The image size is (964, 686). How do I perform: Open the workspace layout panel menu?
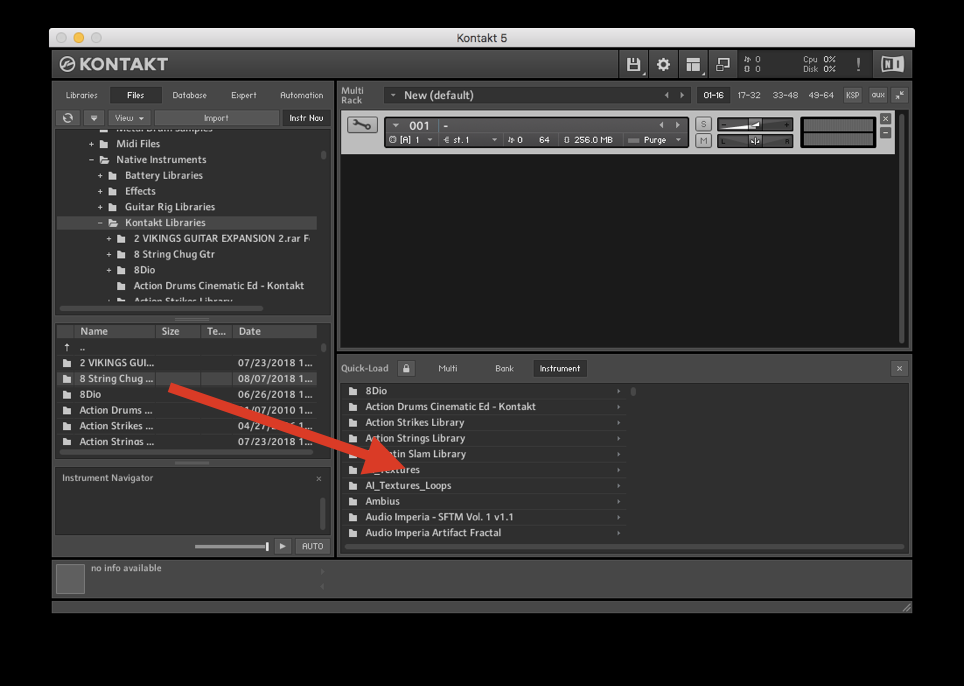[693, 65]
